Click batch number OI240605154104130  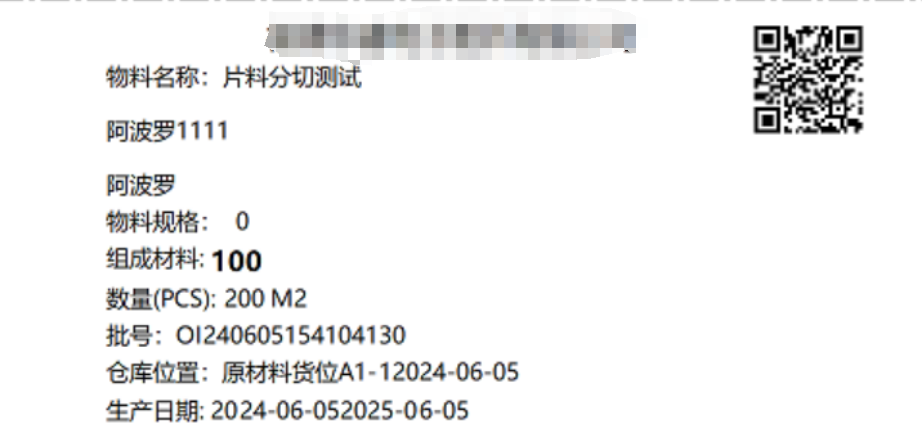[291, 336]
